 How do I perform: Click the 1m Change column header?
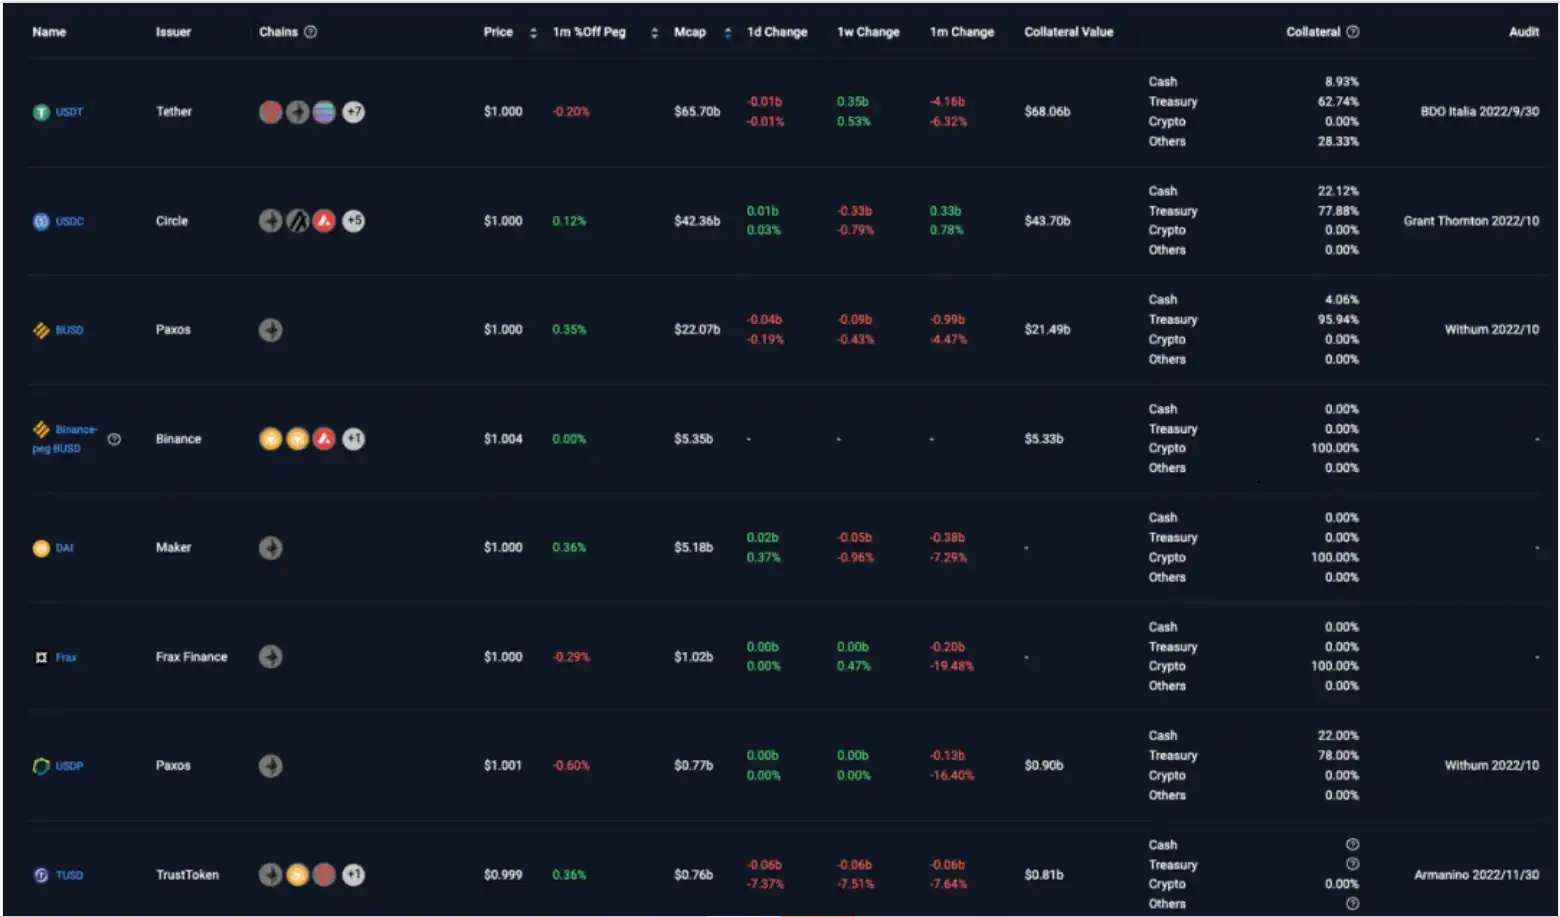coord(962,32)
